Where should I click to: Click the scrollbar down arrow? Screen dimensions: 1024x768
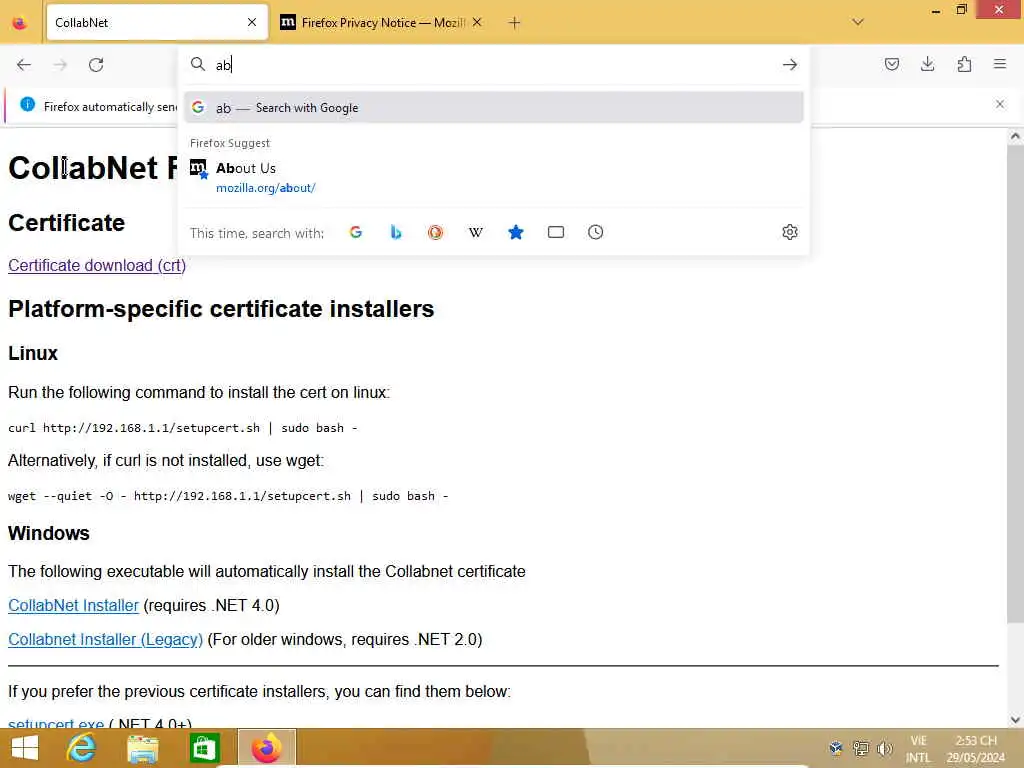[1015, 720]
